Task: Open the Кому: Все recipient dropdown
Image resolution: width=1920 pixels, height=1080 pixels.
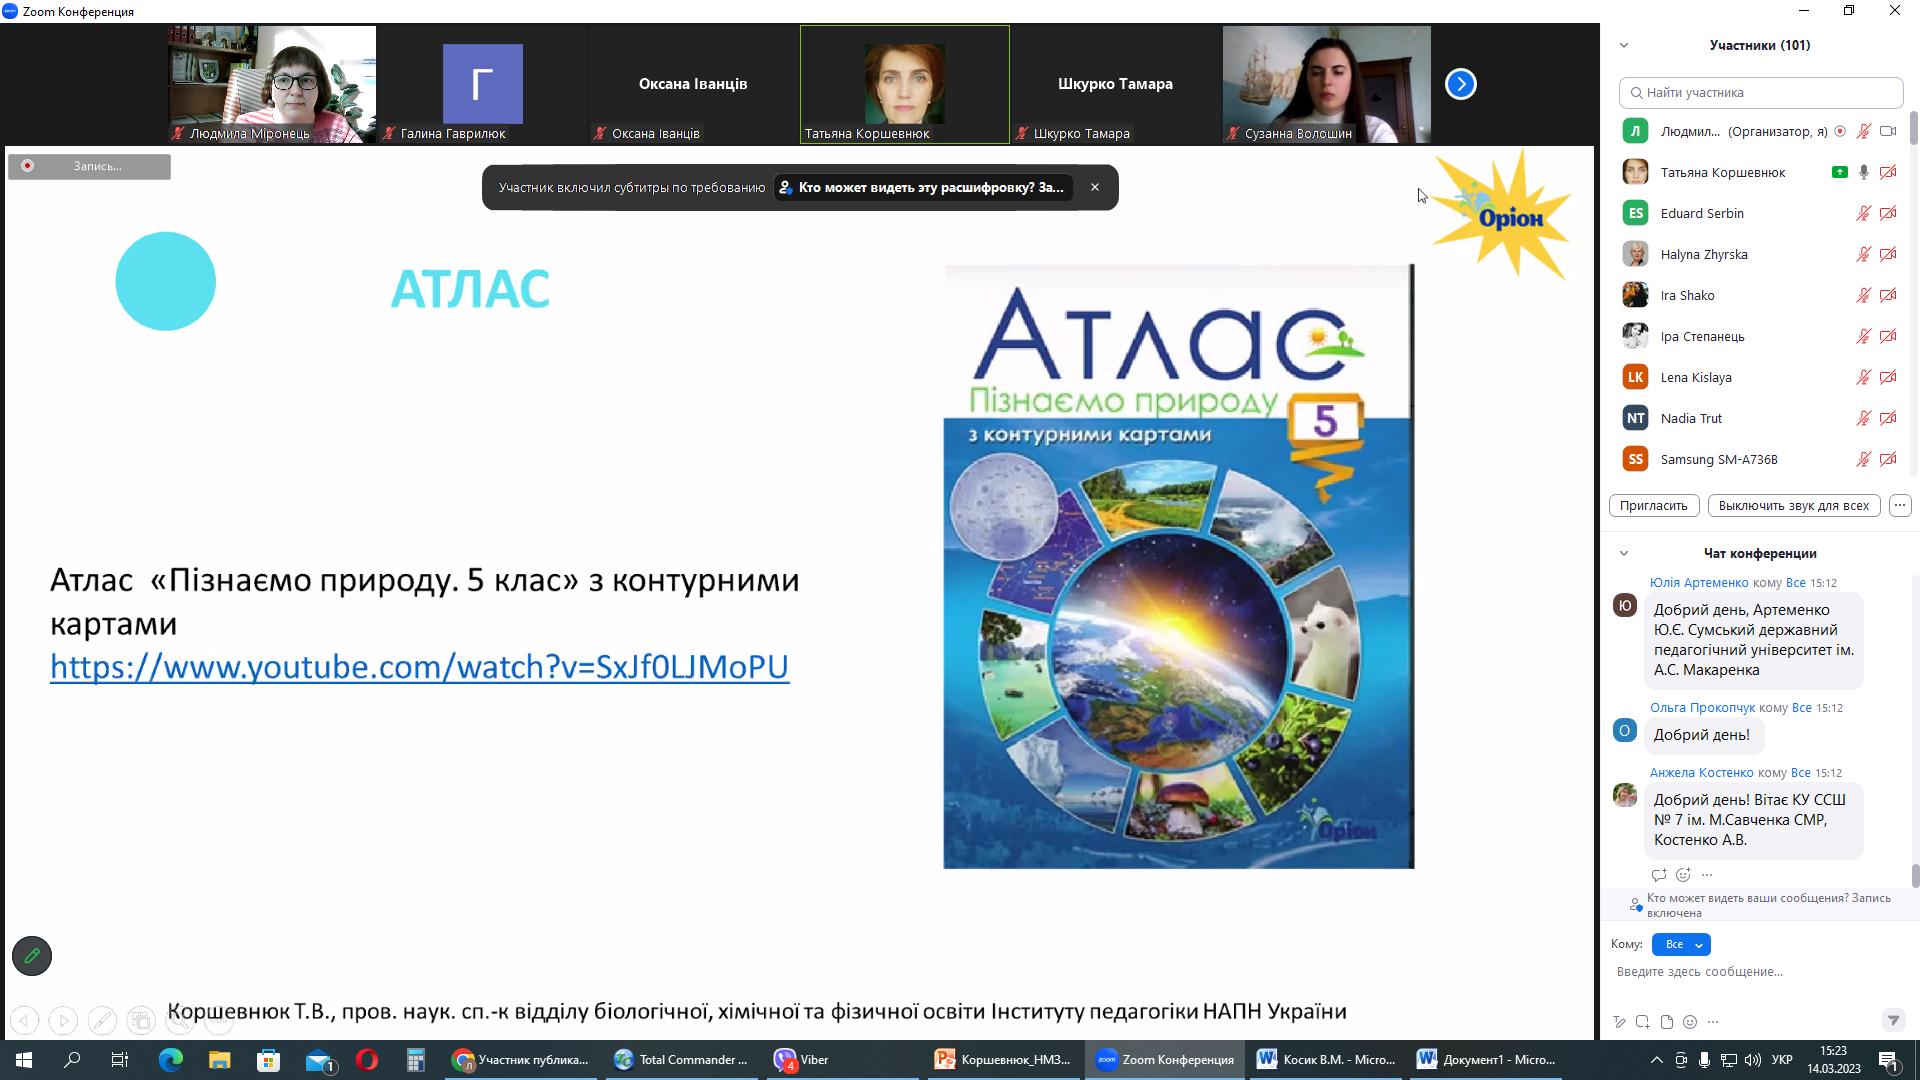Action: [1681, 944]
